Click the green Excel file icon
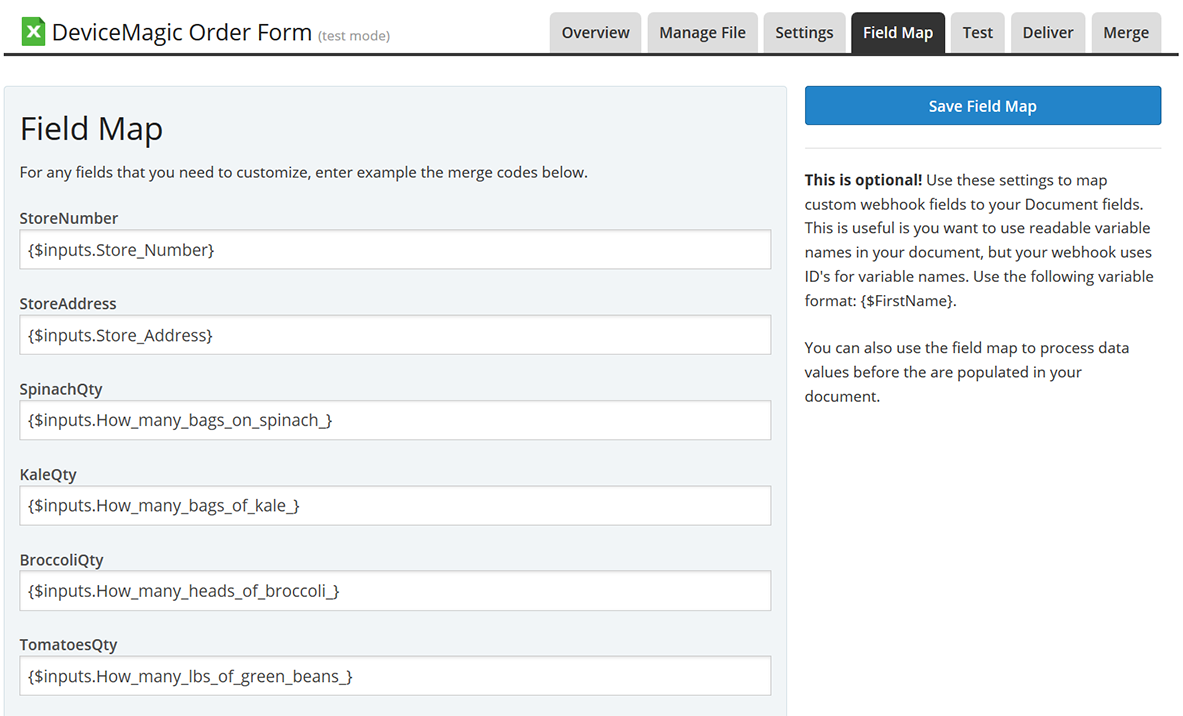The width and height of the screenshot is (1183, 716). point(33,32)
